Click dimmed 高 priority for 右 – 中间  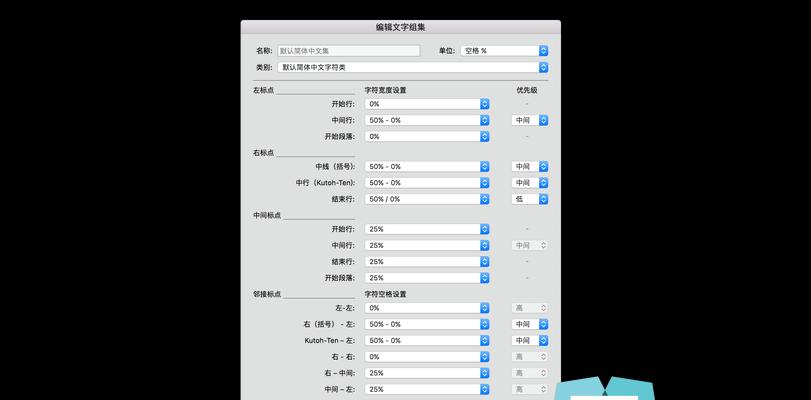(530, 373)
